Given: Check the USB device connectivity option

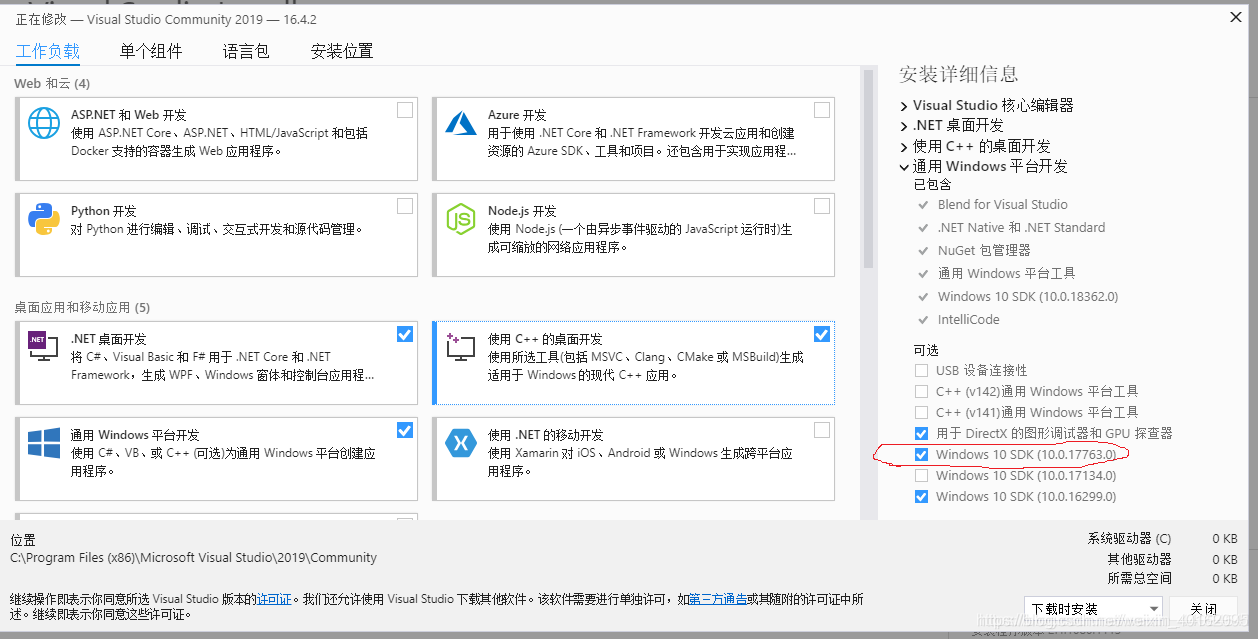Looking at the screenshot, I should click(x=921, y=370).
